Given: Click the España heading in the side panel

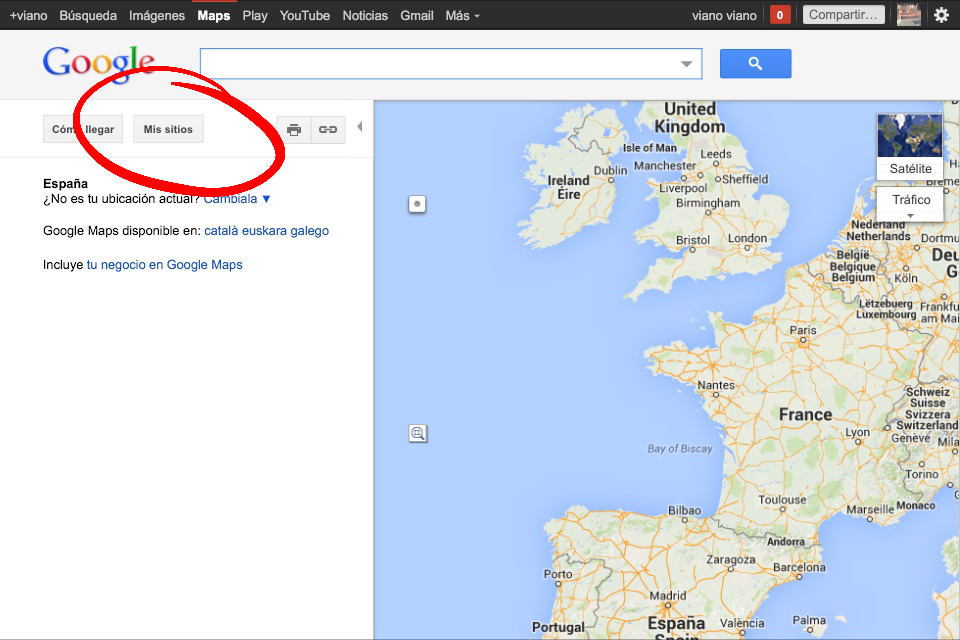Looking at the screenshot, I should (66, 183).
